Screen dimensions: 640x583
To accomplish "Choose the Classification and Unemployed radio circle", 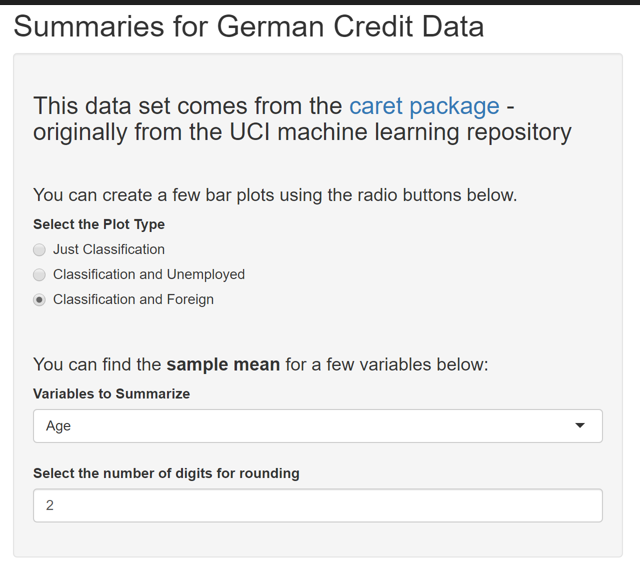I will point(40,275).
